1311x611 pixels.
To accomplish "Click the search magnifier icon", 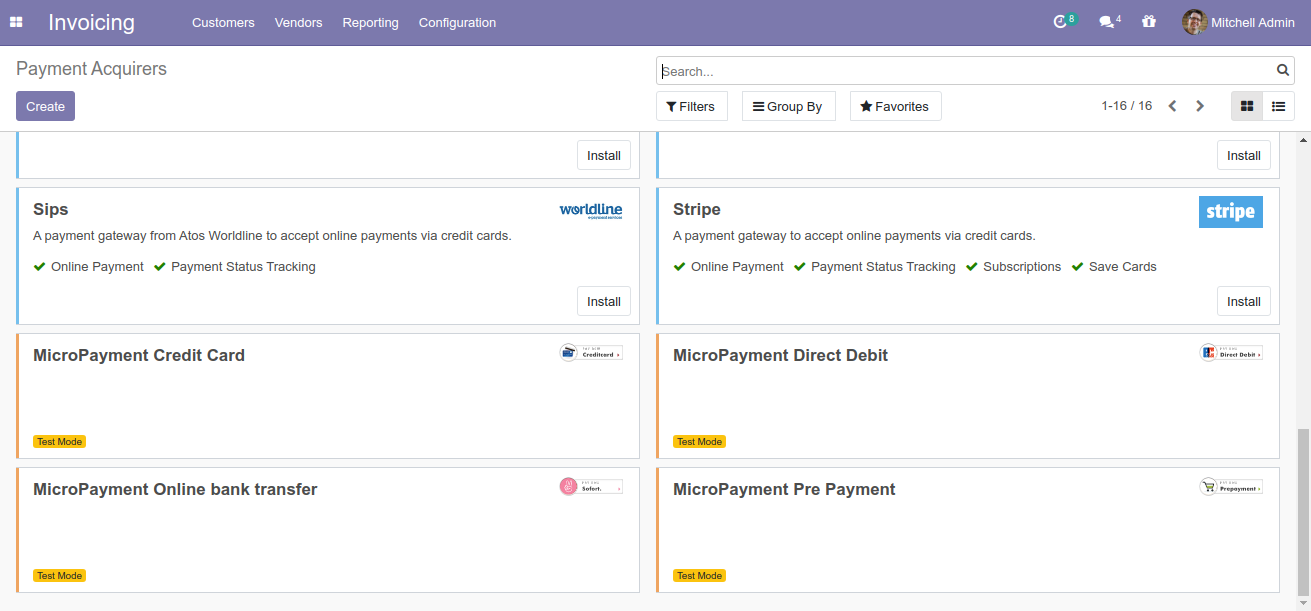I will (x=1283, y=70).
